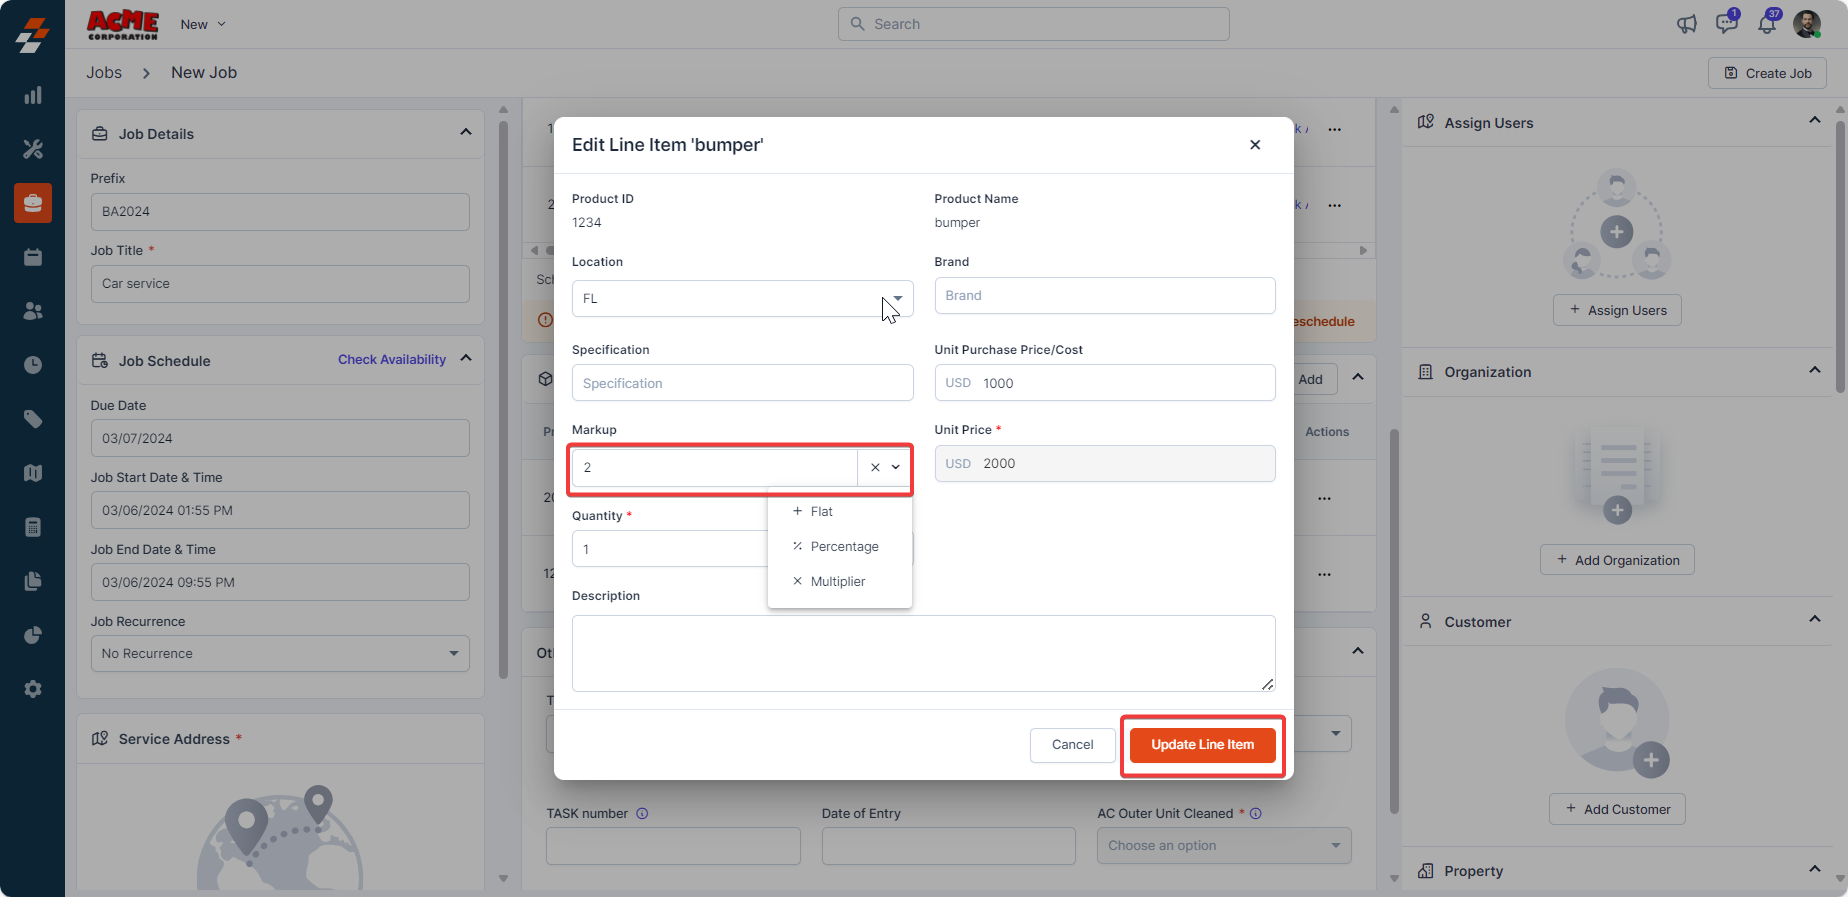Select Multiplier markup option
1848x897 pixels.
(x=837, y=581)
